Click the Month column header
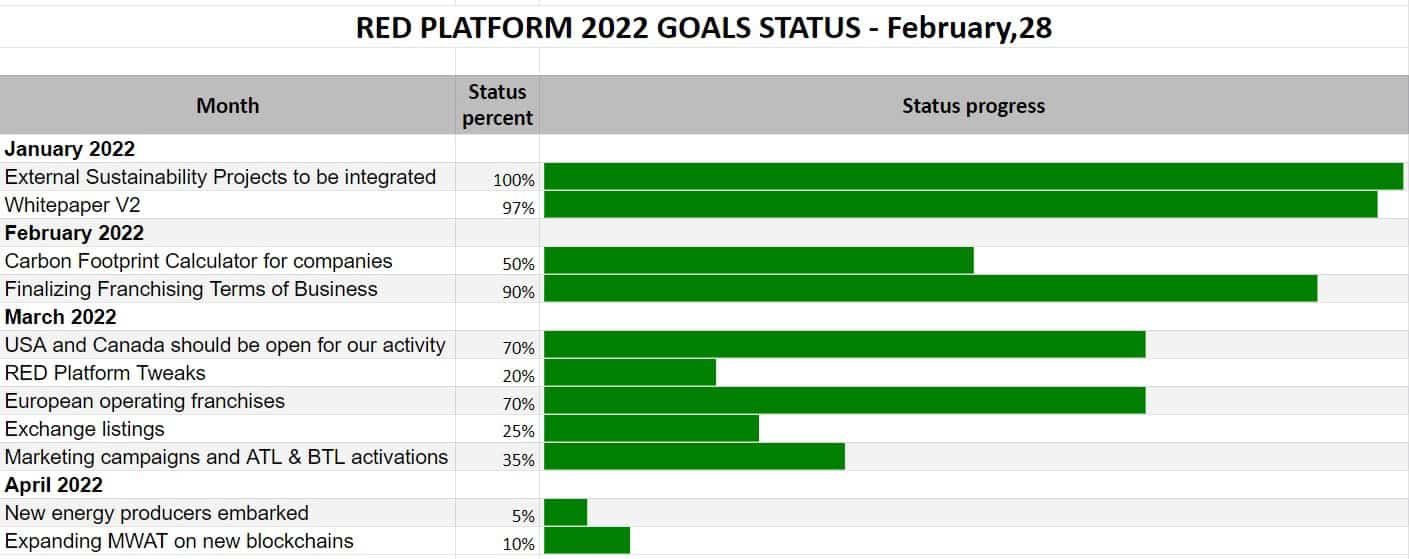Screen dimensions: 1409x559 227,105
